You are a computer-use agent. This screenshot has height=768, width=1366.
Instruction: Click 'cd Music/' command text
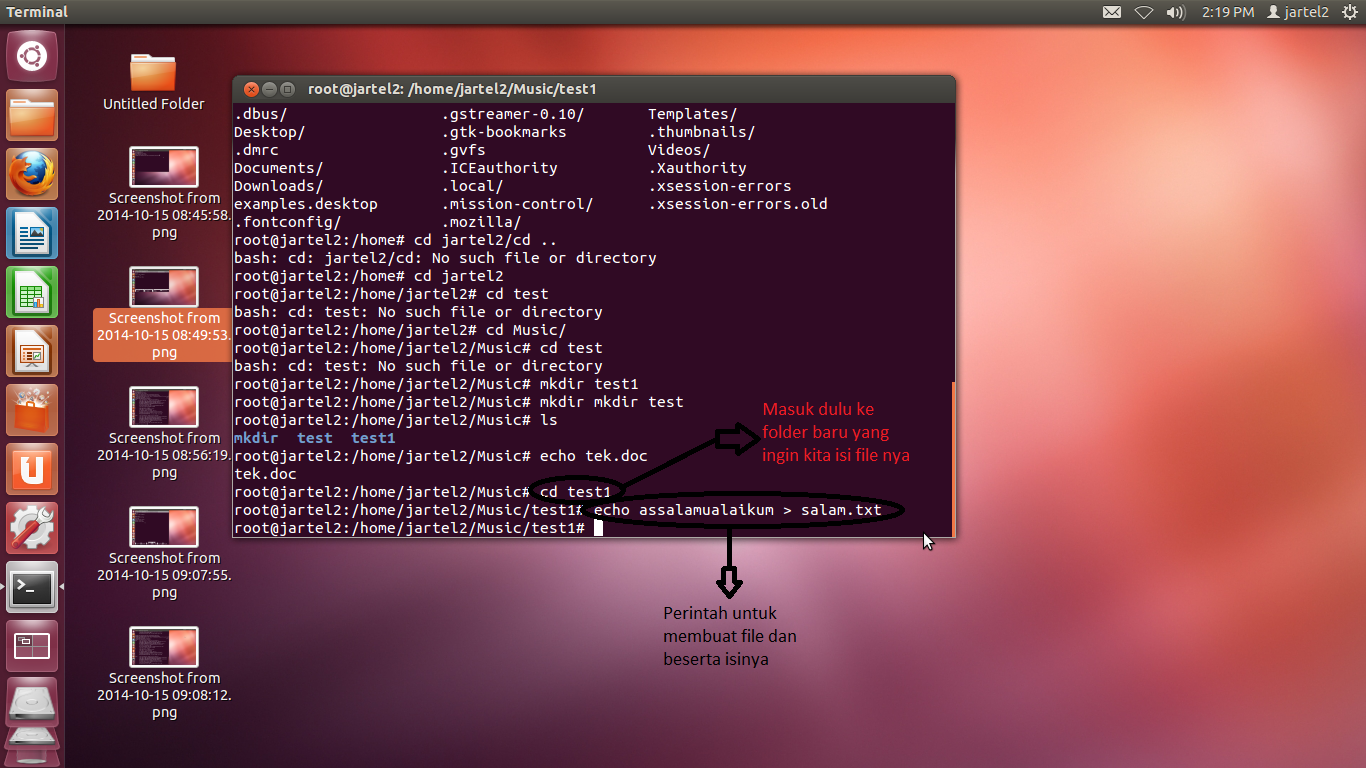(x=526, y=330)
